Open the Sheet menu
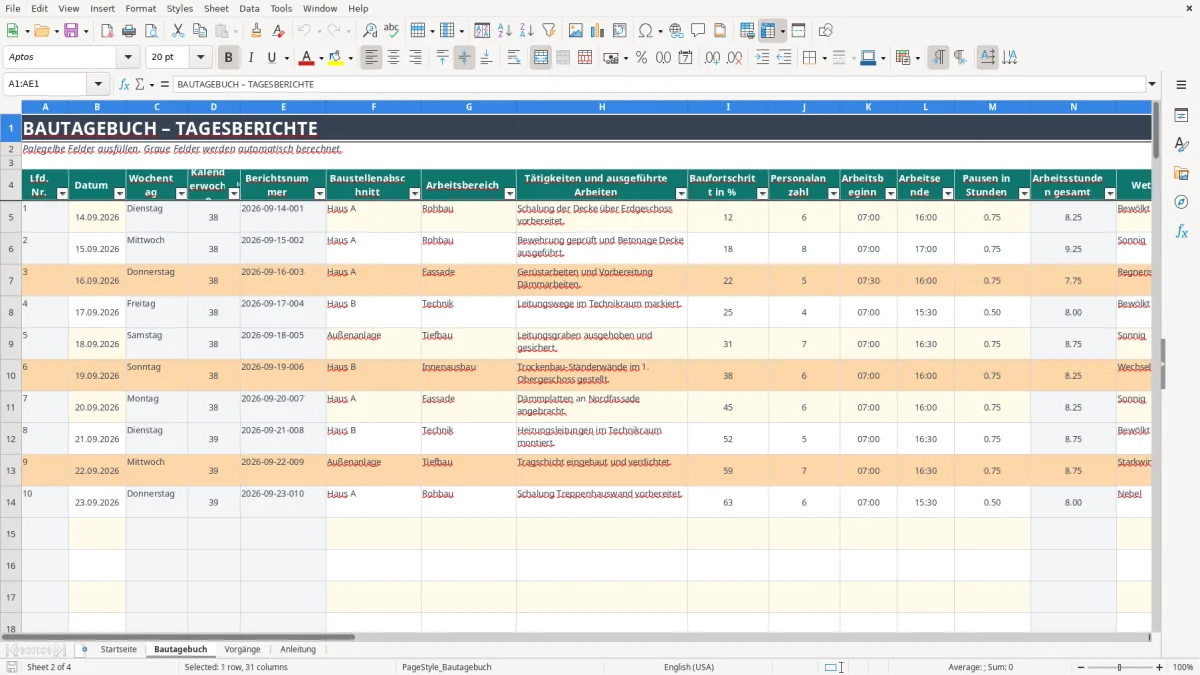This screenshot has height=675, width=1200. coord(216,8)
